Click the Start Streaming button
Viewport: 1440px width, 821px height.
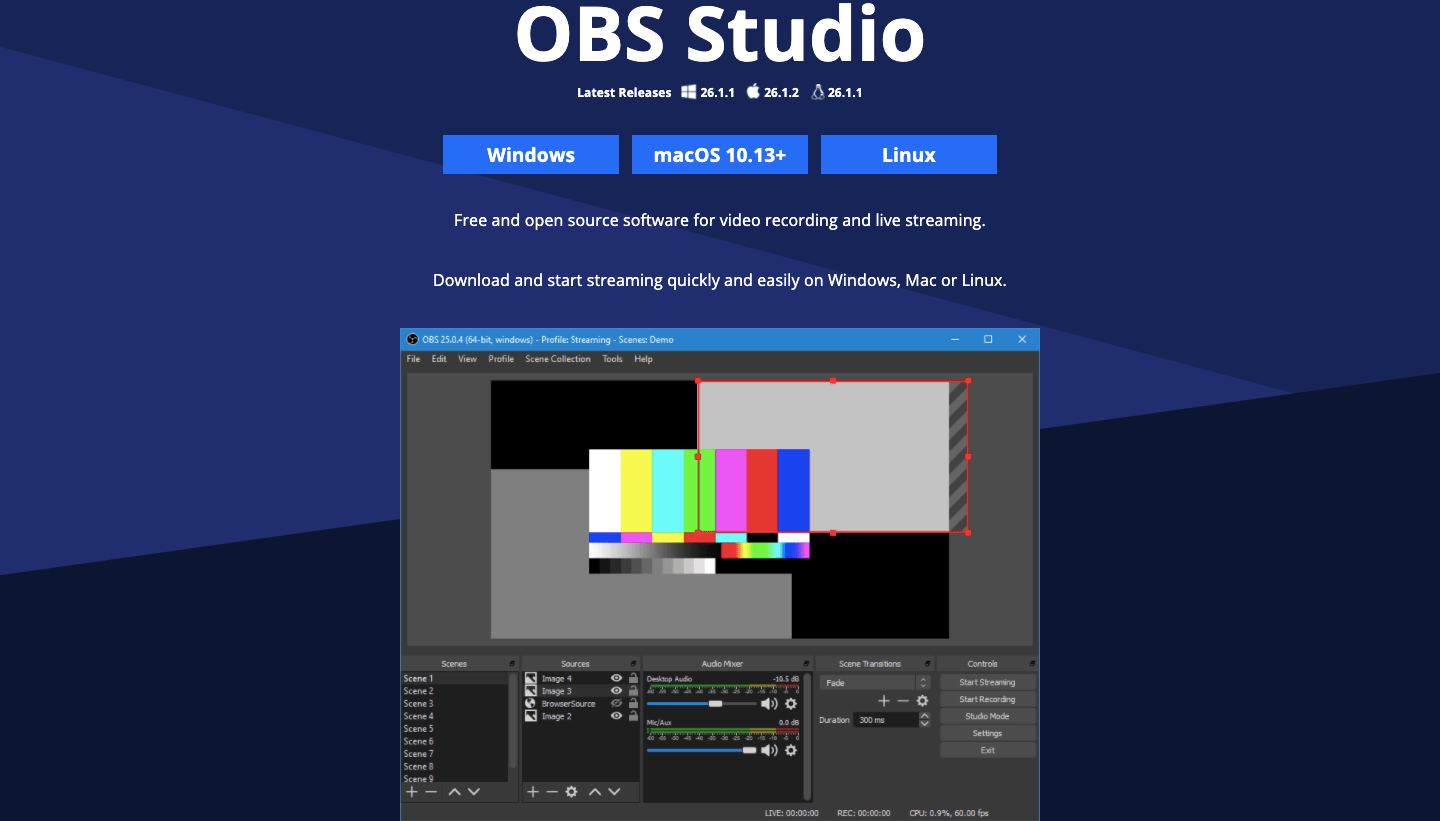pos(987,682)
